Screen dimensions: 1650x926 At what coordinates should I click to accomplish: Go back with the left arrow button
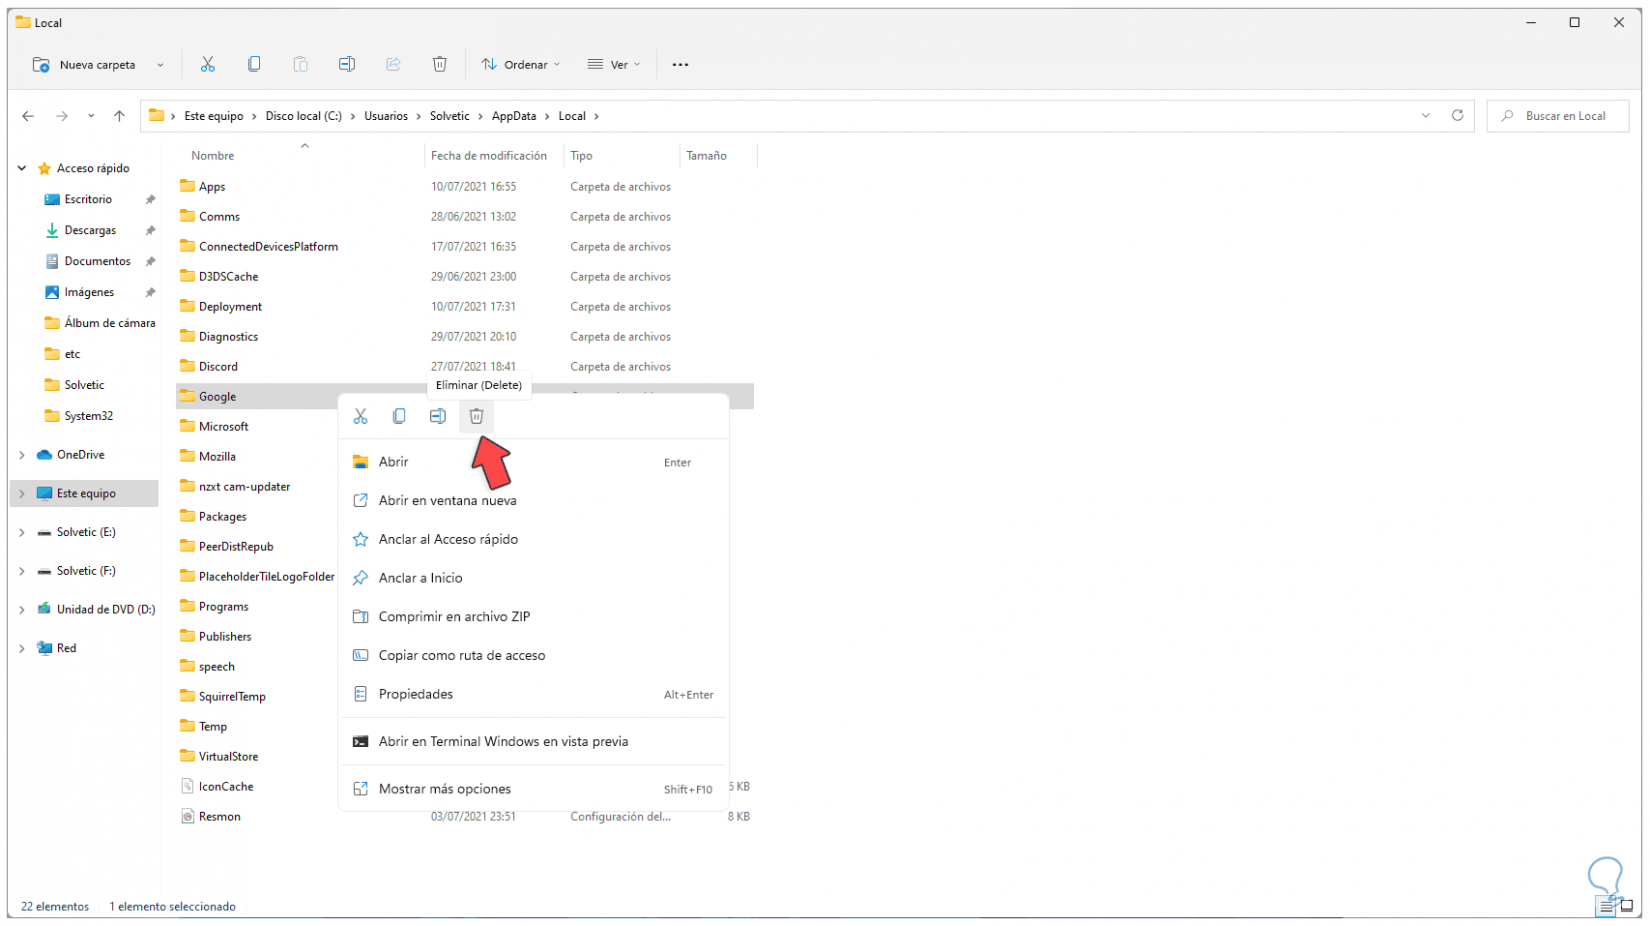click(28, 116)
